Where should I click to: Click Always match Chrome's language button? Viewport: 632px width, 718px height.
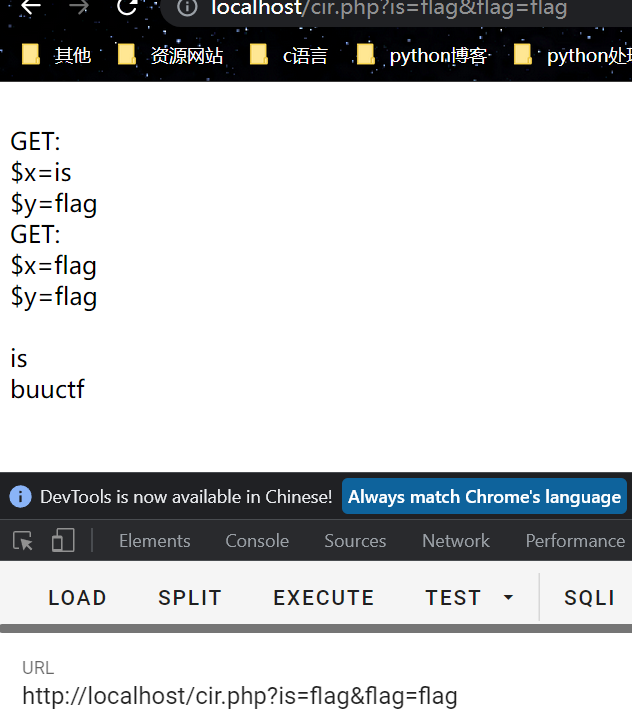(484, 496)
